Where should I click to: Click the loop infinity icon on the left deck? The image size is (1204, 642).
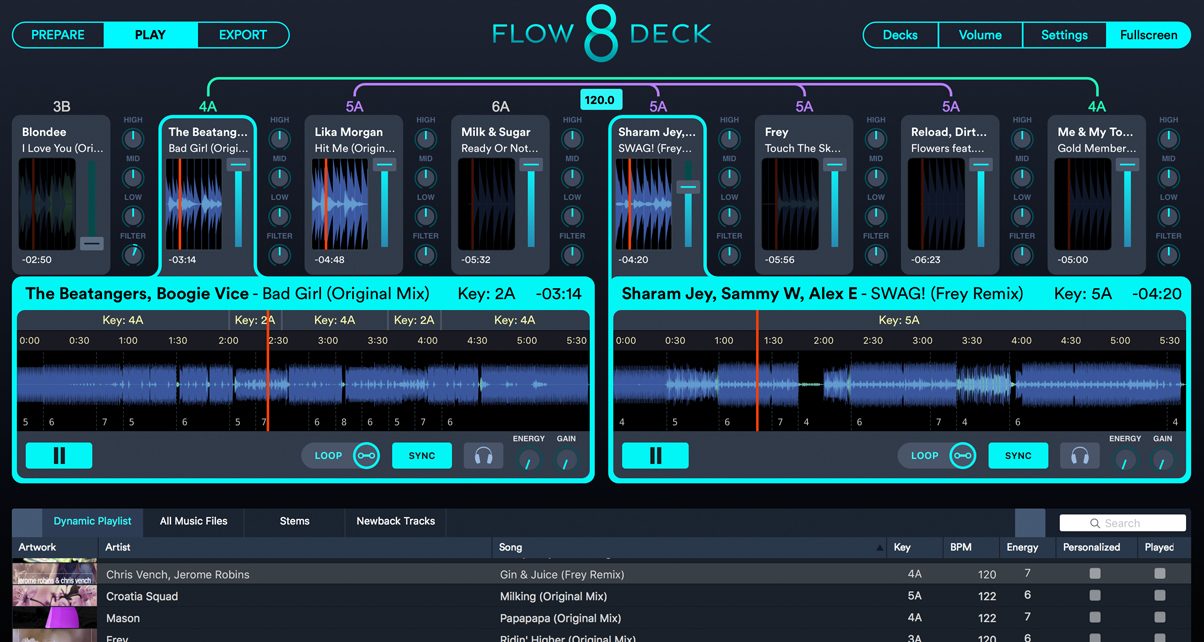pyautogui.click(x=366, y=455)
